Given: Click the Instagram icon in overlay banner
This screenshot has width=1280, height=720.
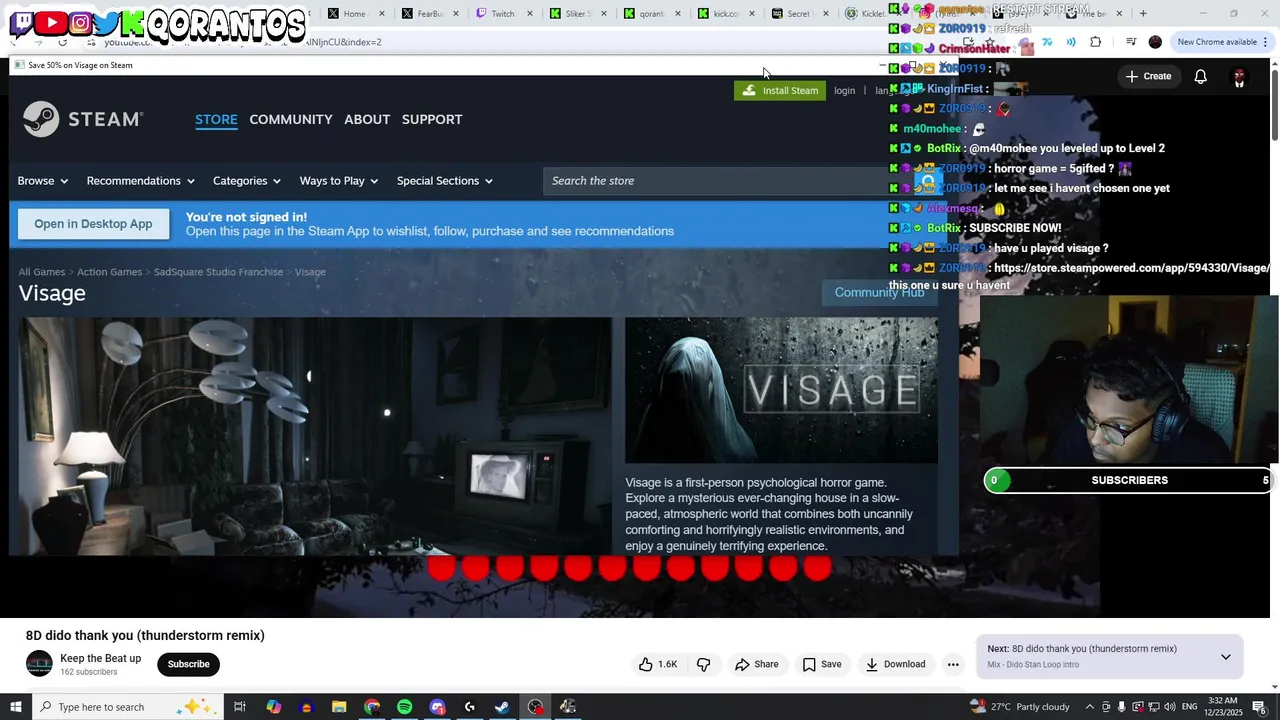Looking at the screenshot, I should pyautogui.click(x=81, y=22).
